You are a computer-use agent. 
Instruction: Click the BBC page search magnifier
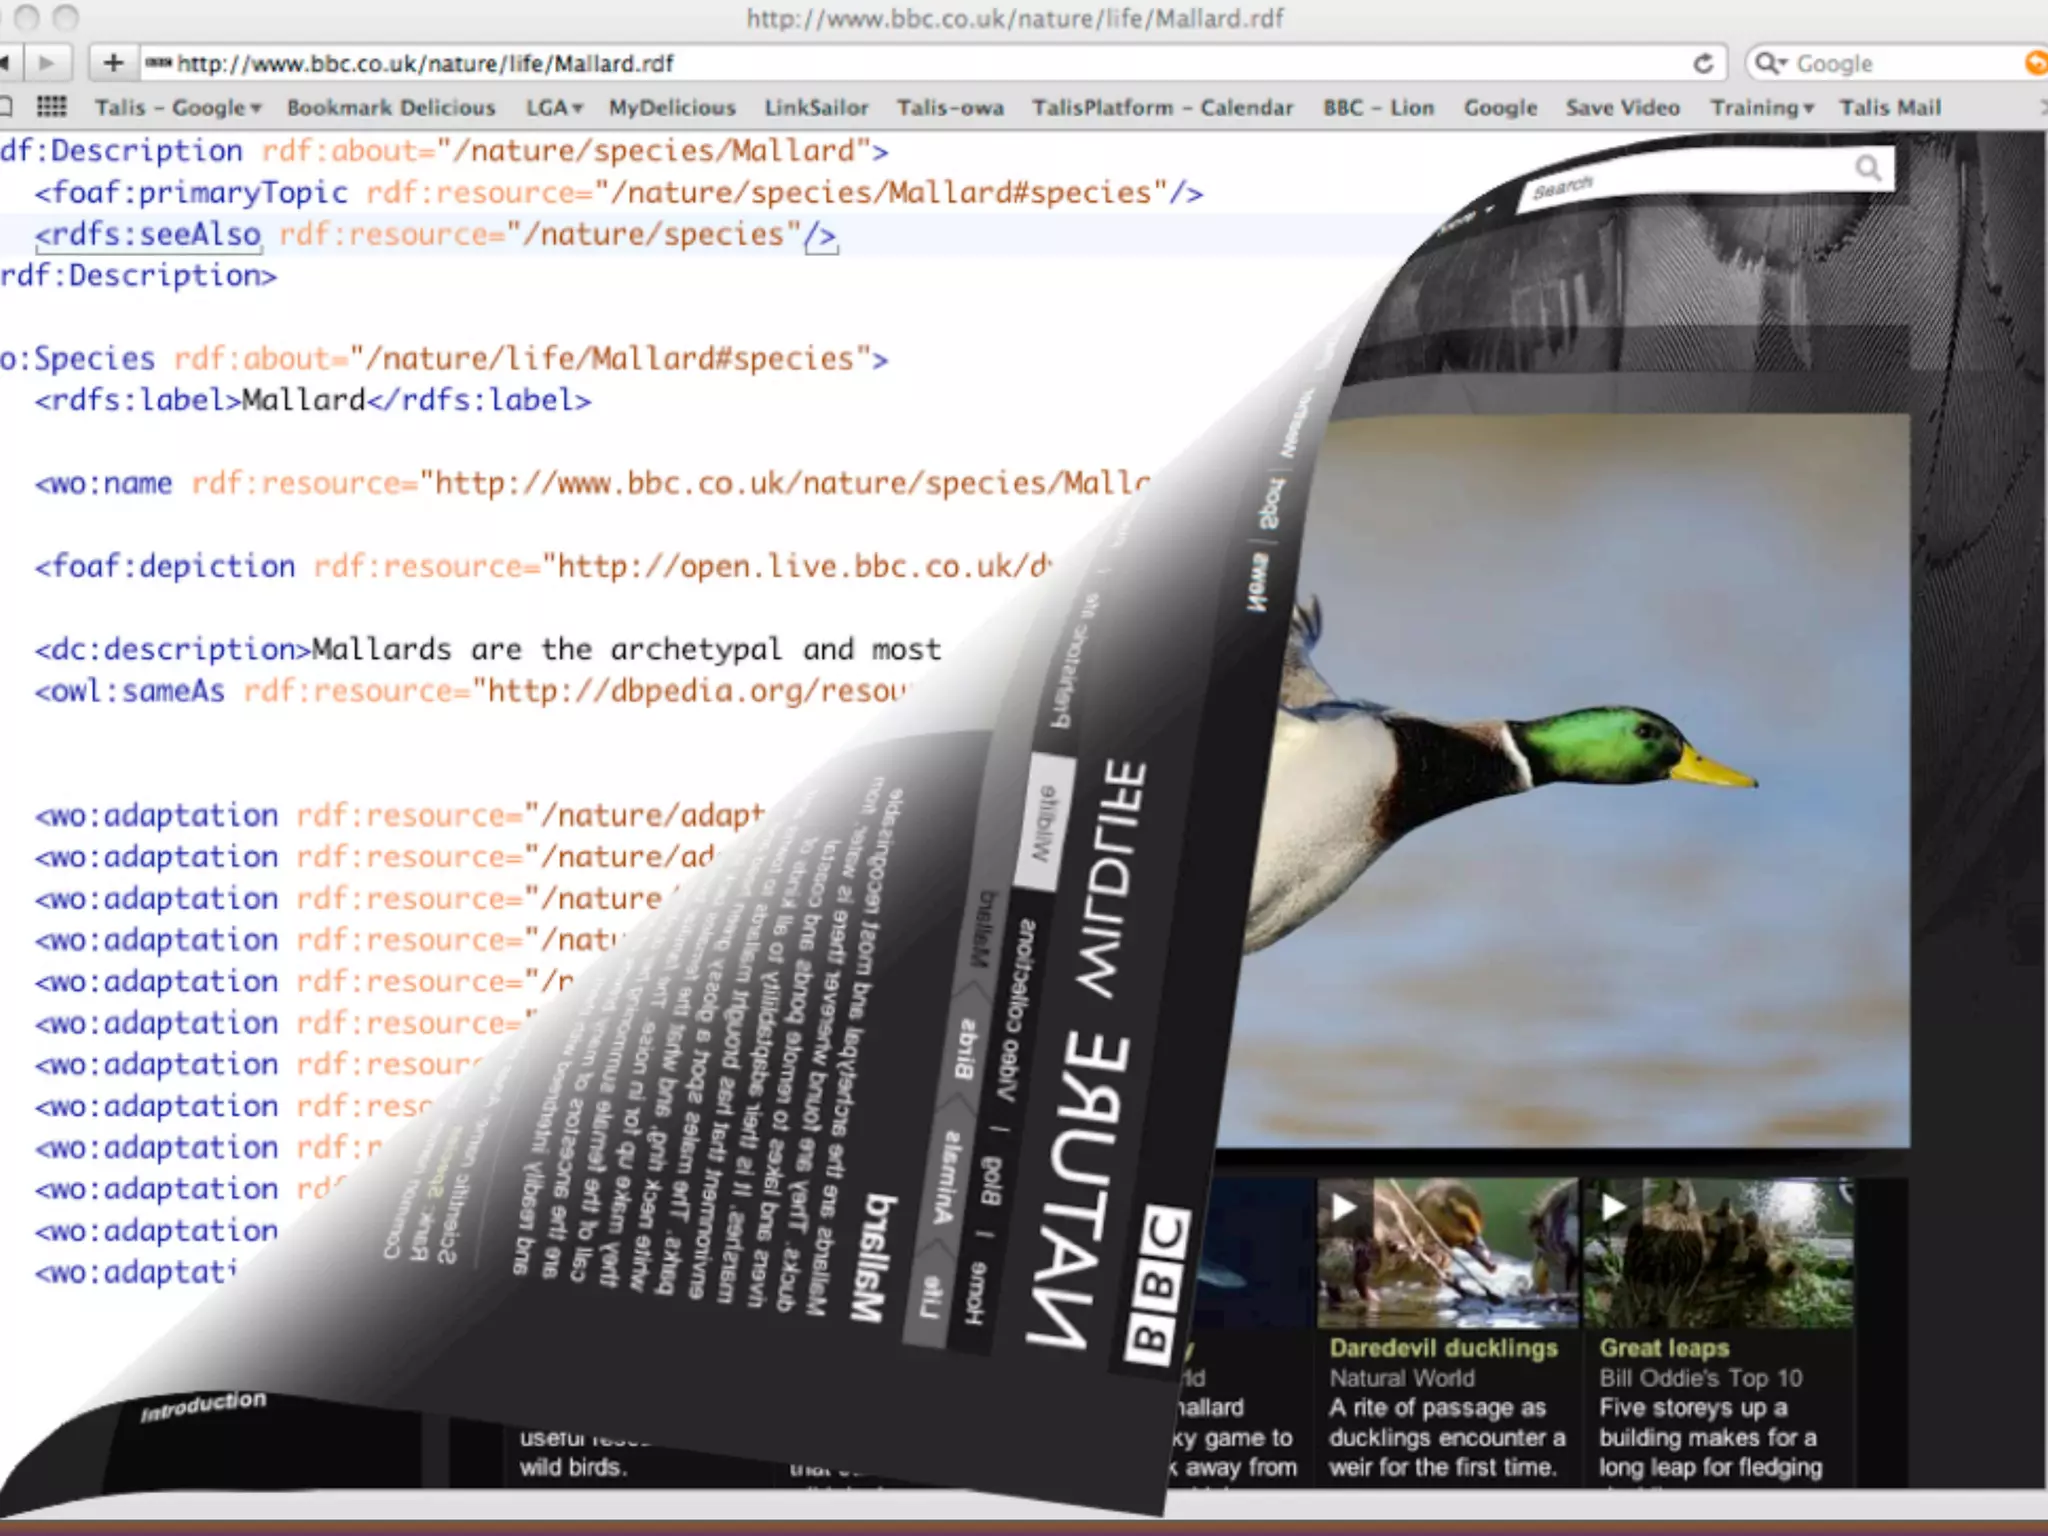(x=1867, y=168)
